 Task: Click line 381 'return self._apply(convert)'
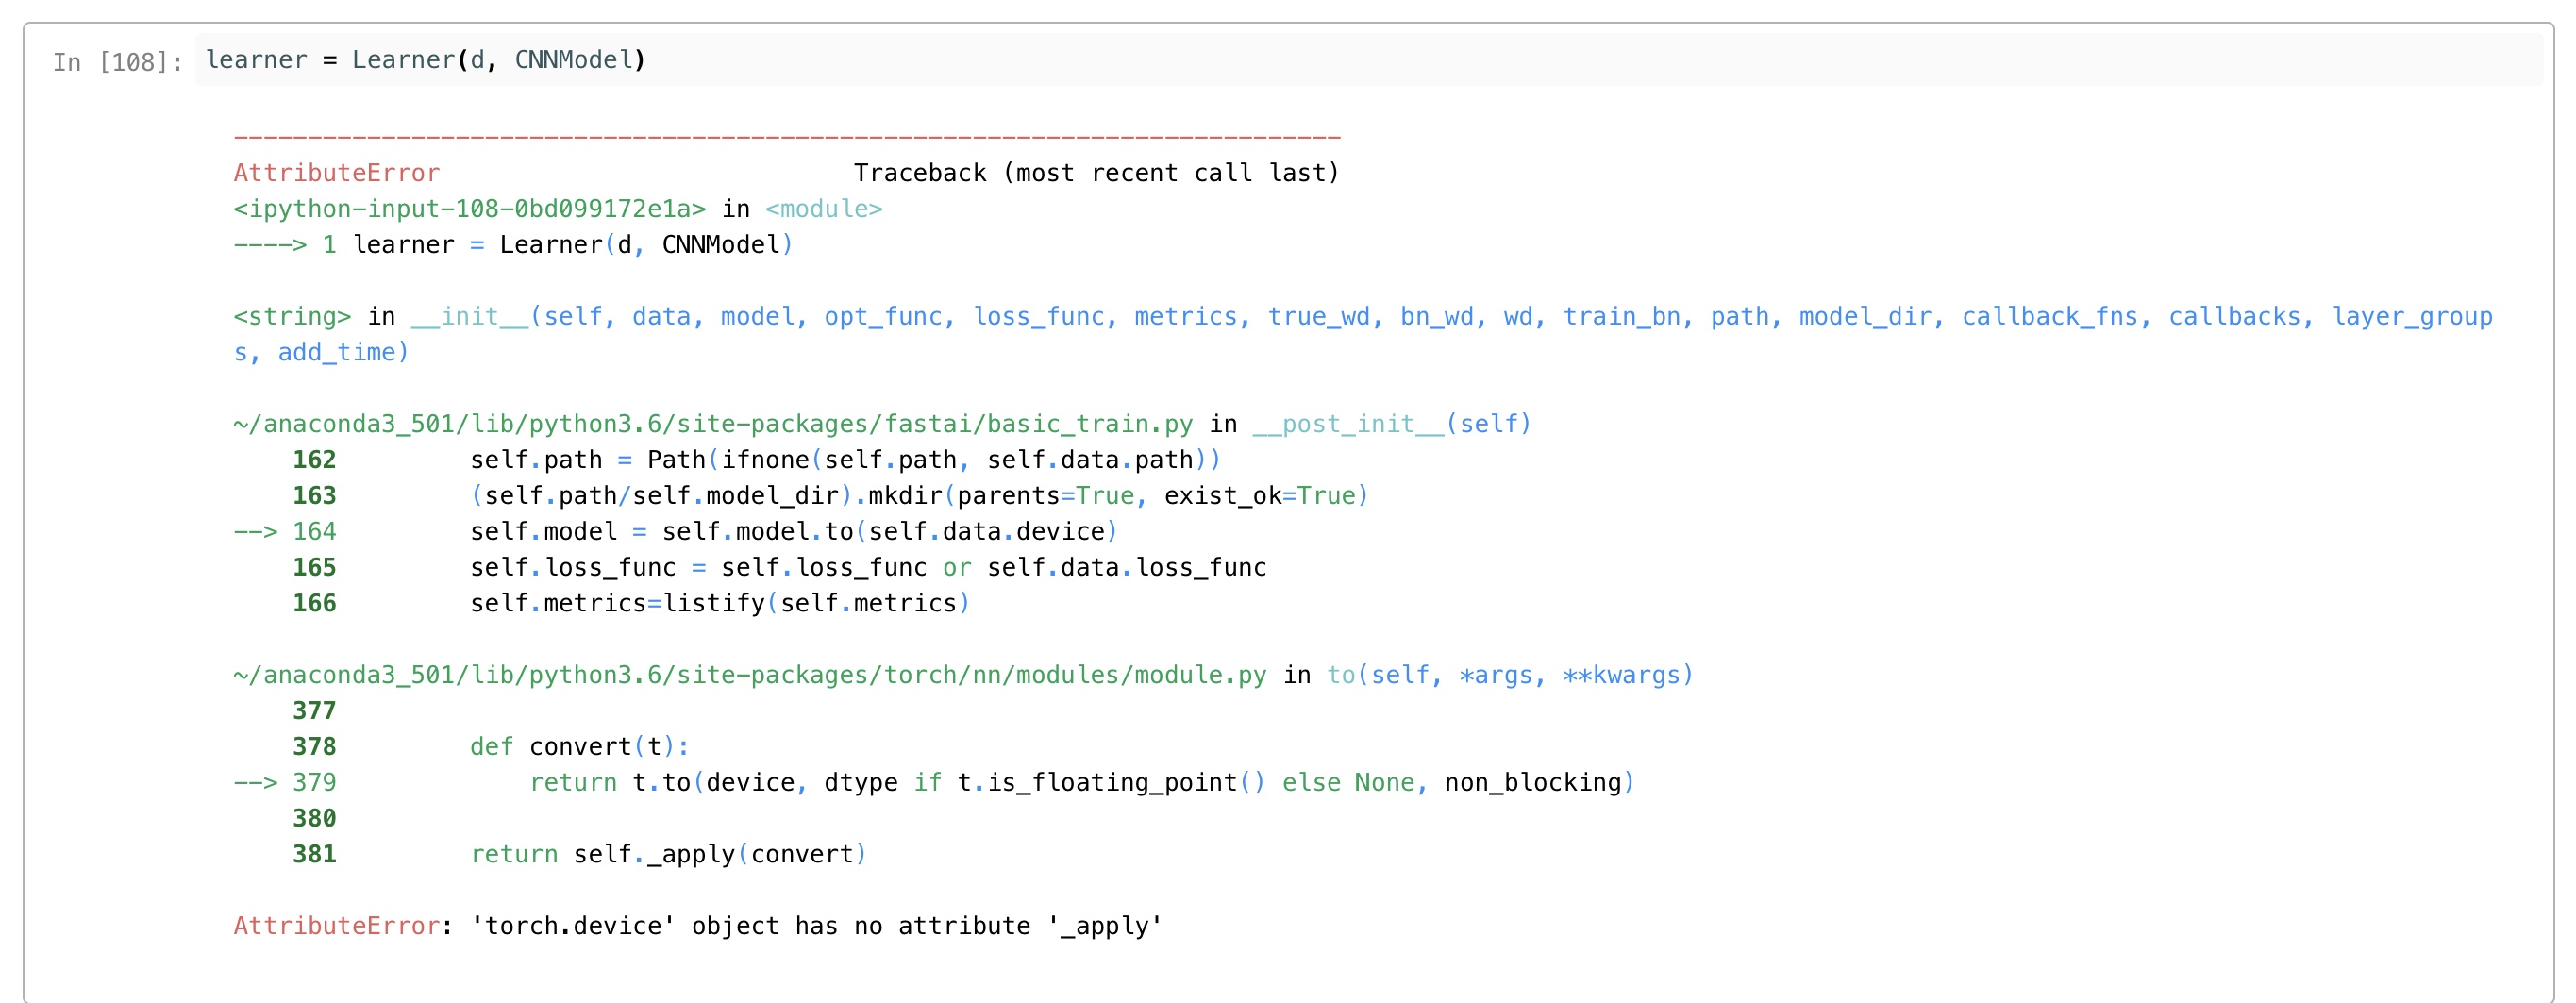point(668,855)
